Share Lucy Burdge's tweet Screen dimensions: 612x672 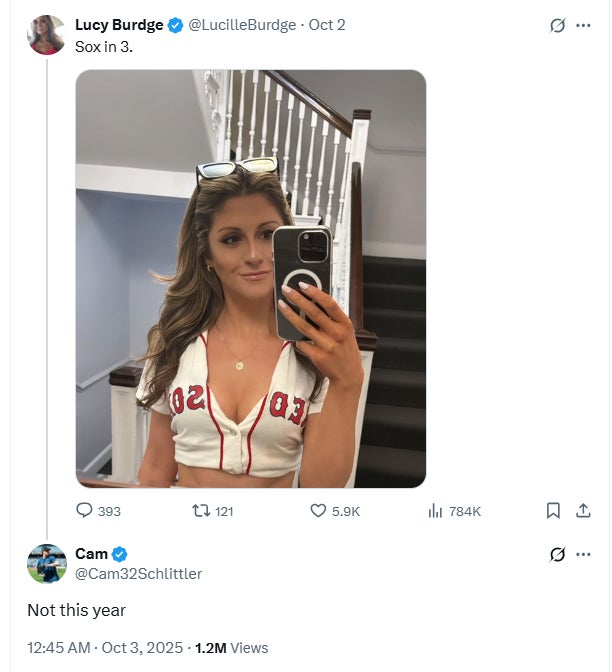[583, 511]
